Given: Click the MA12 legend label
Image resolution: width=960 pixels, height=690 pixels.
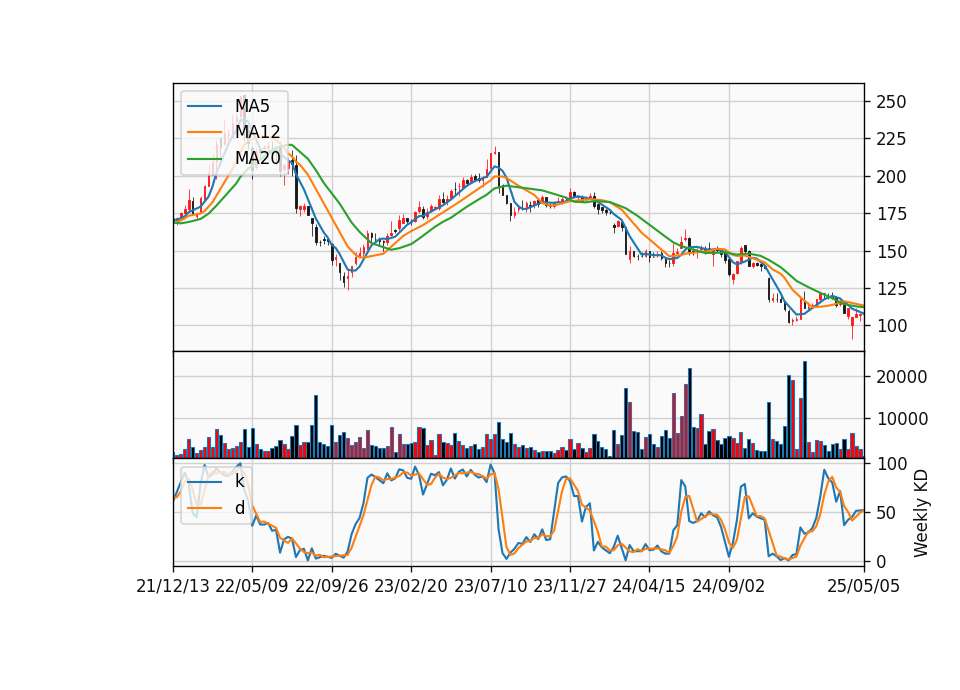Looking at the screenshot, I should click(258, 132).
